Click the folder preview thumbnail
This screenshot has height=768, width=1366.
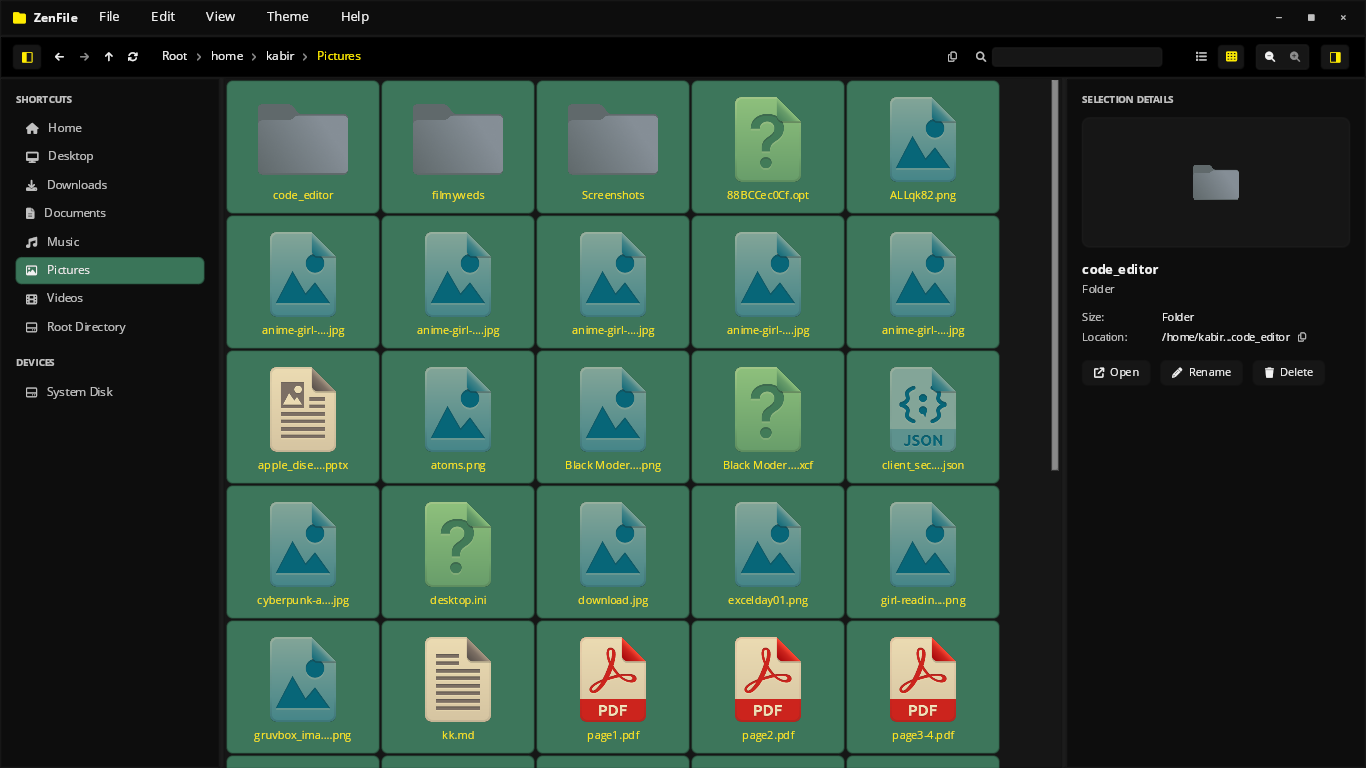[1216, 182]
